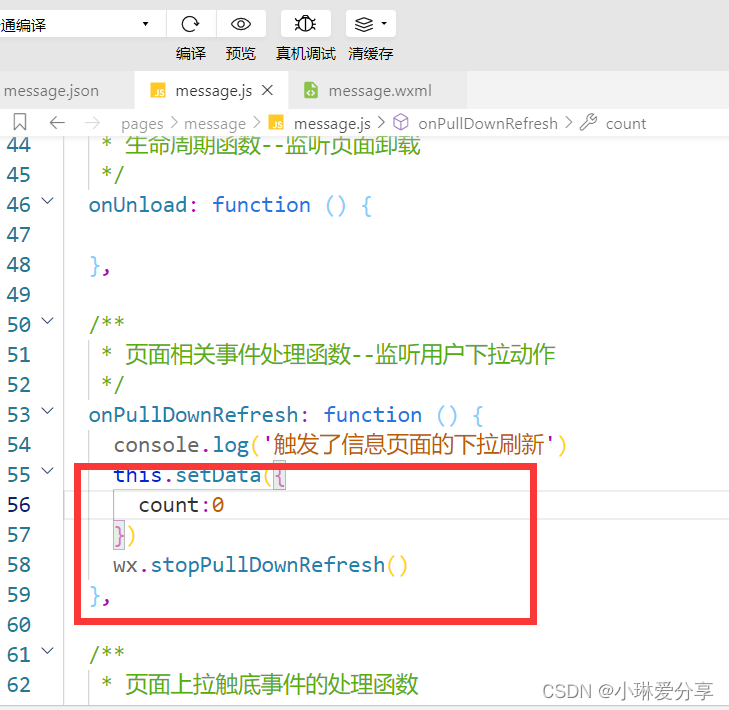Click the onUnload function name
This screenshot has height=710, width=729.
(x=138, y=205)
